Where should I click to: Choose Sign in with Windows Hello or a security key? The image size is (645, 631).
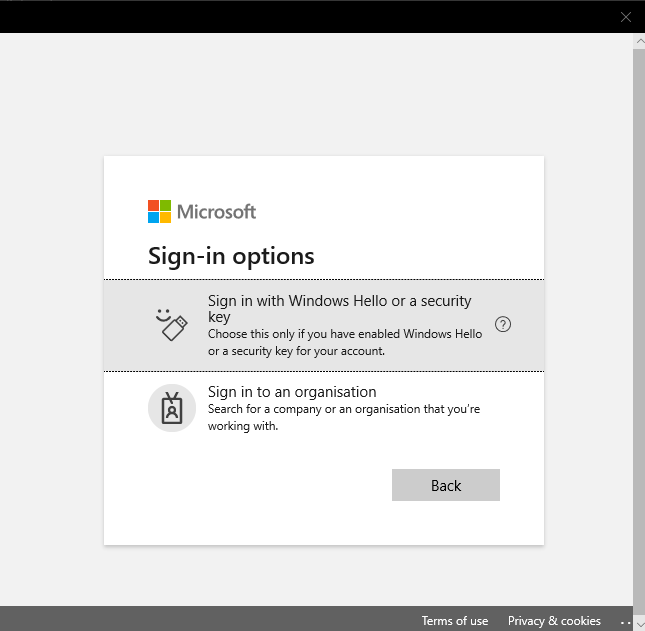coord(324,325)
